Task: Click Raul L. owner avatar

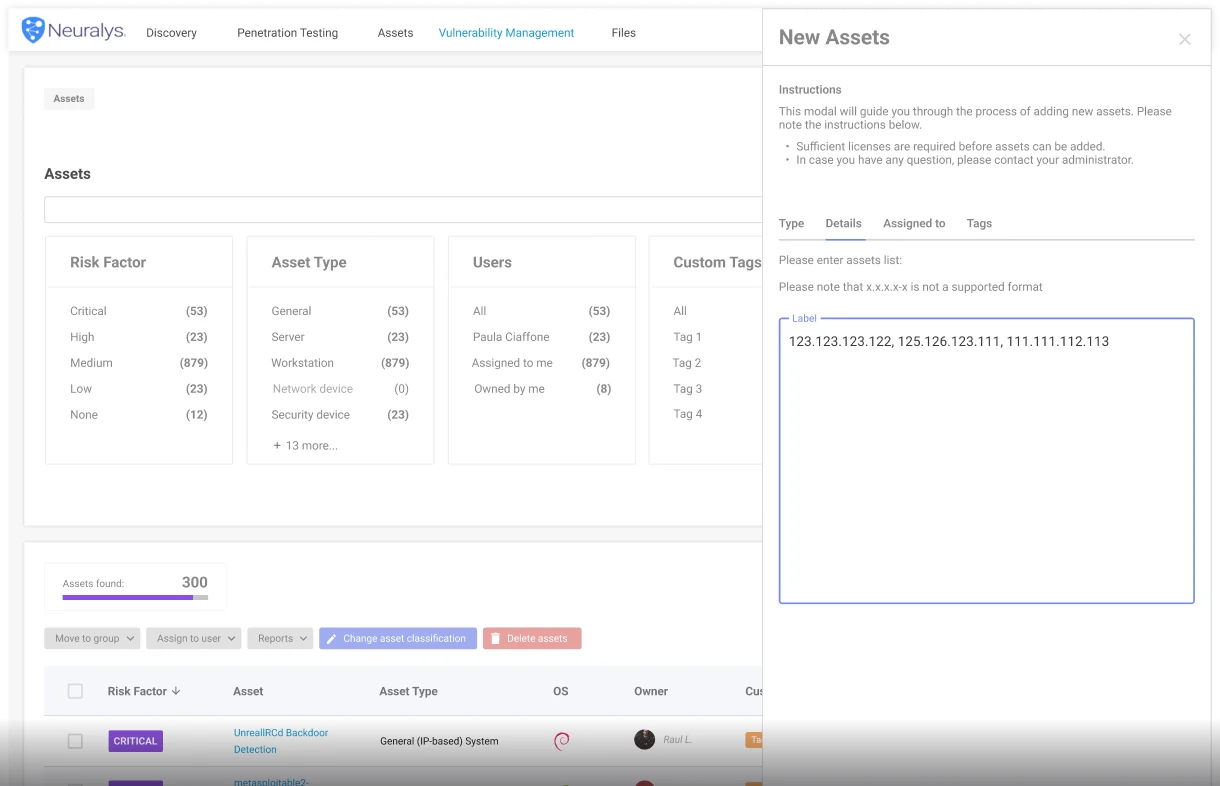Action: (x=645, y=739)
